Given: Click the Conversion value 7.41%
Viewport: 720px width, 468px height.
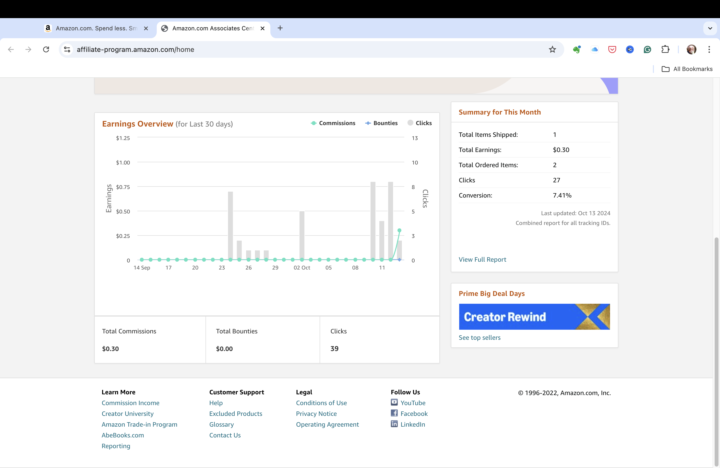Looking at the screenshot, I should click(x=562, y=195).
